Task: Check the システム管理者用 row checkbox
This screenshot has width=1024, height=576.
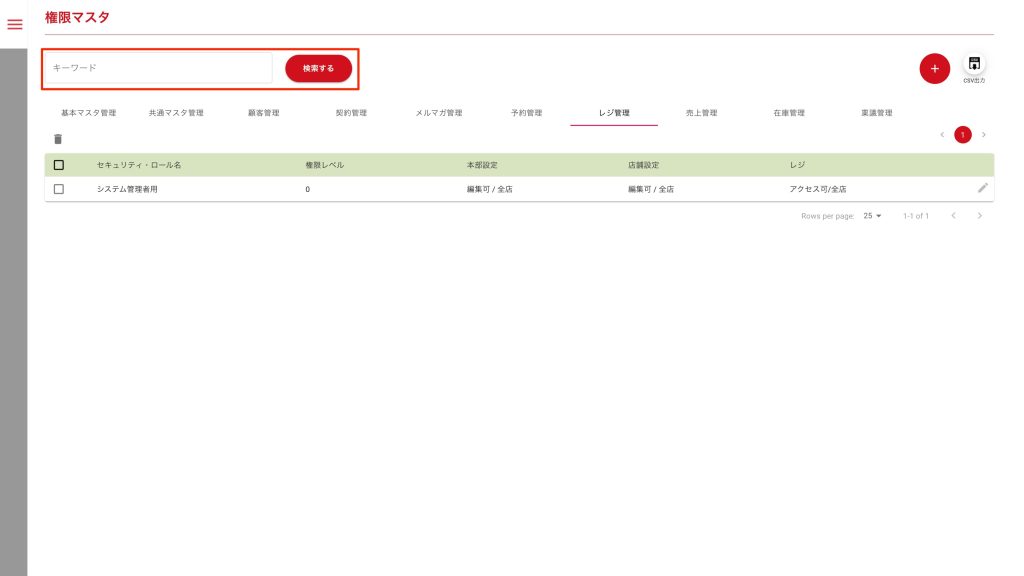Action: (x=59, y=189)
